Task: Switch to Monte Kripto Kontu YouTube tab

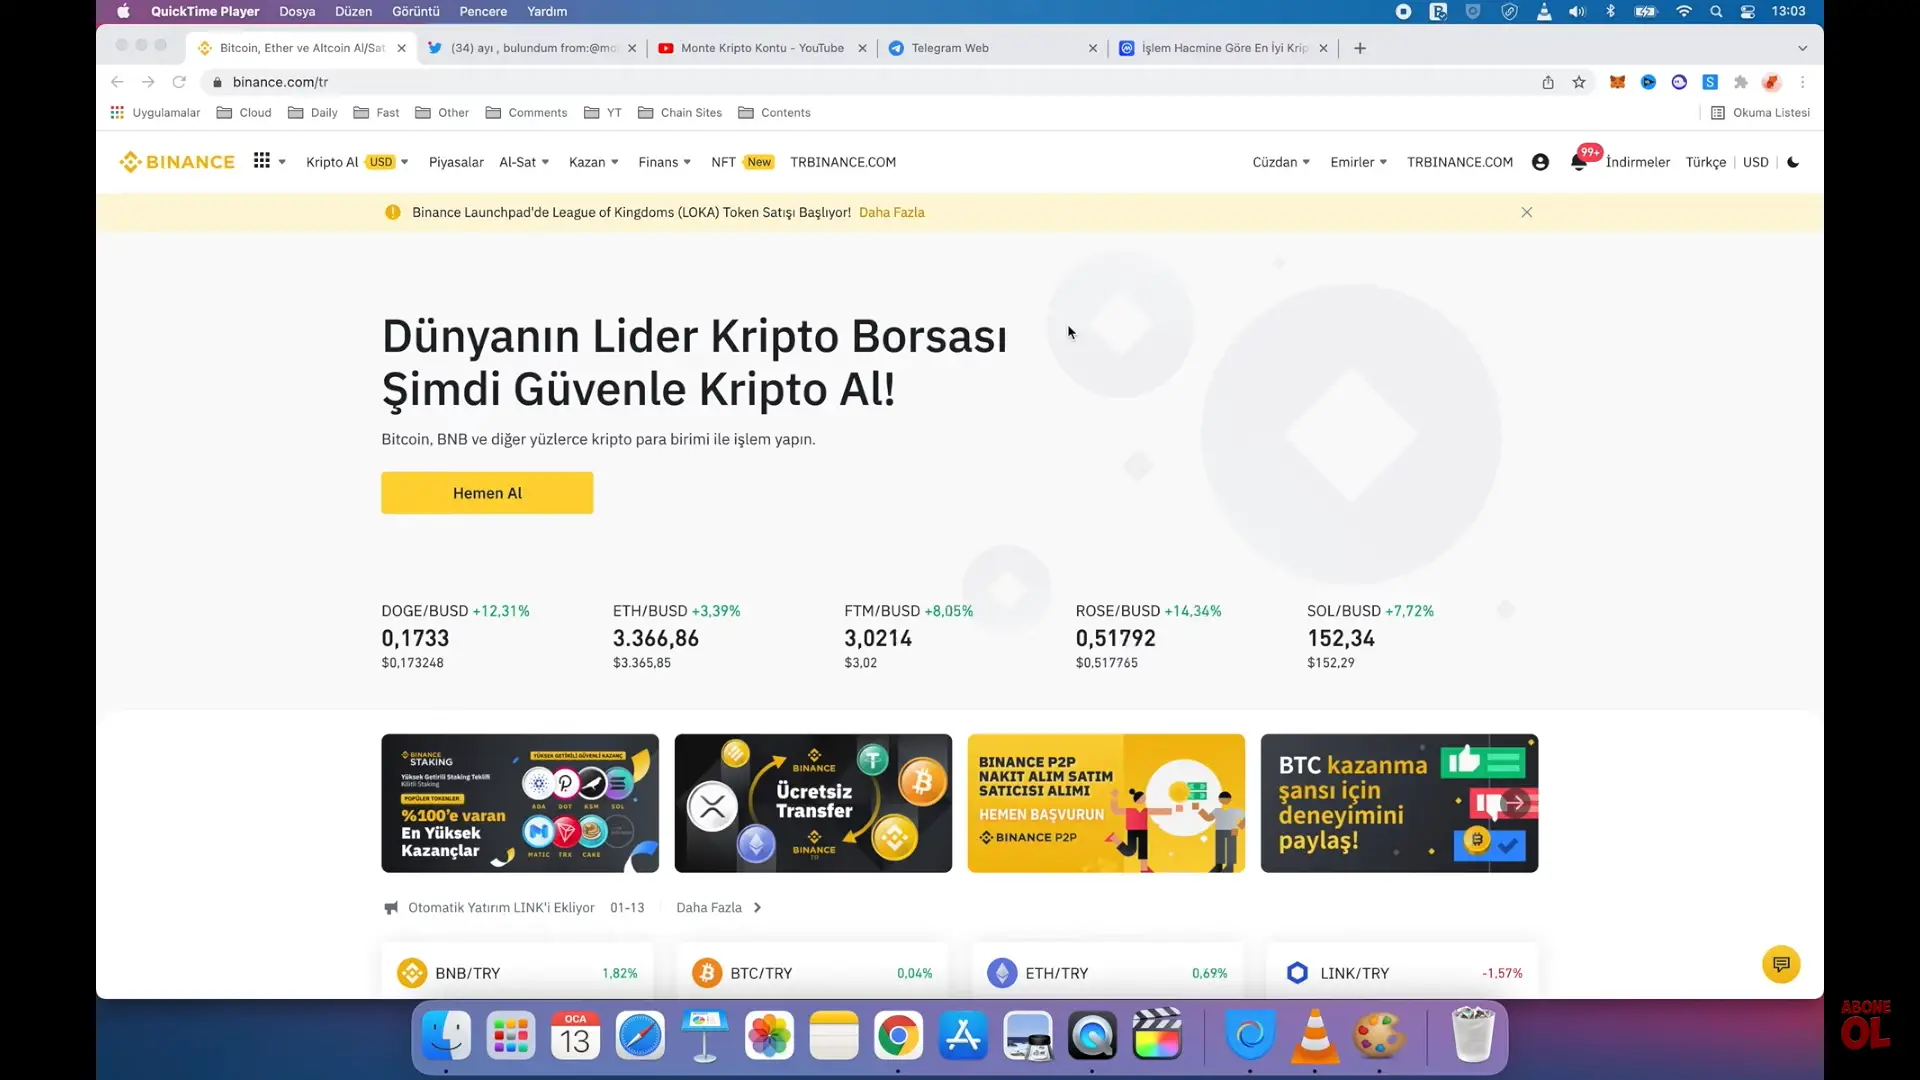Action: click(762, 48)
